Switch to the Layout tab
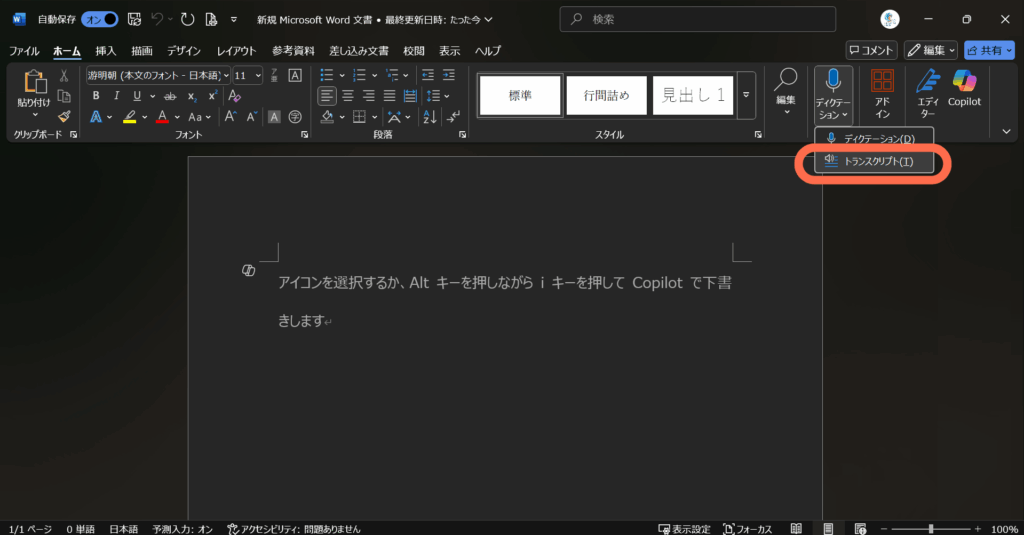This screenshot has height=535, width=1024. (x=236, y=51)
